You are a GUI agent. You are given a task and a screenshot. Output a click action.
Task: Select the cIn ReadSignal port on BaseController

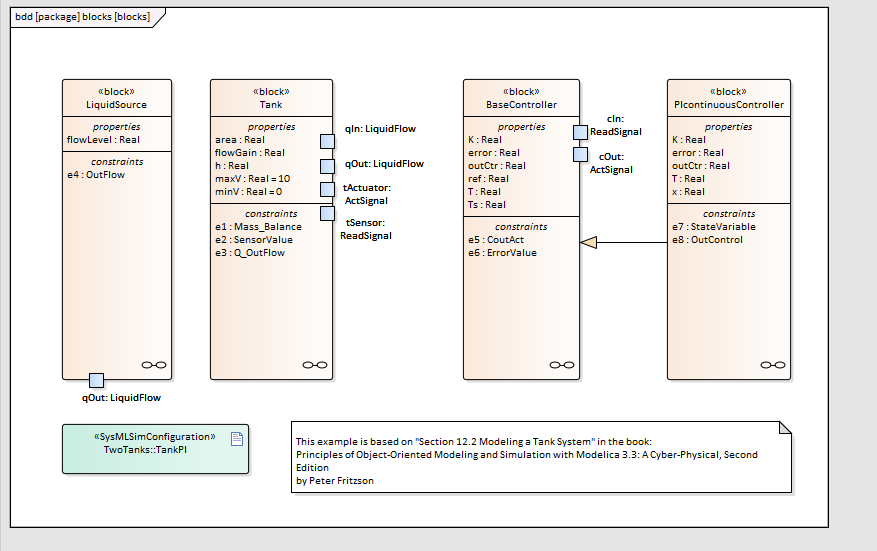click(581, 133)
